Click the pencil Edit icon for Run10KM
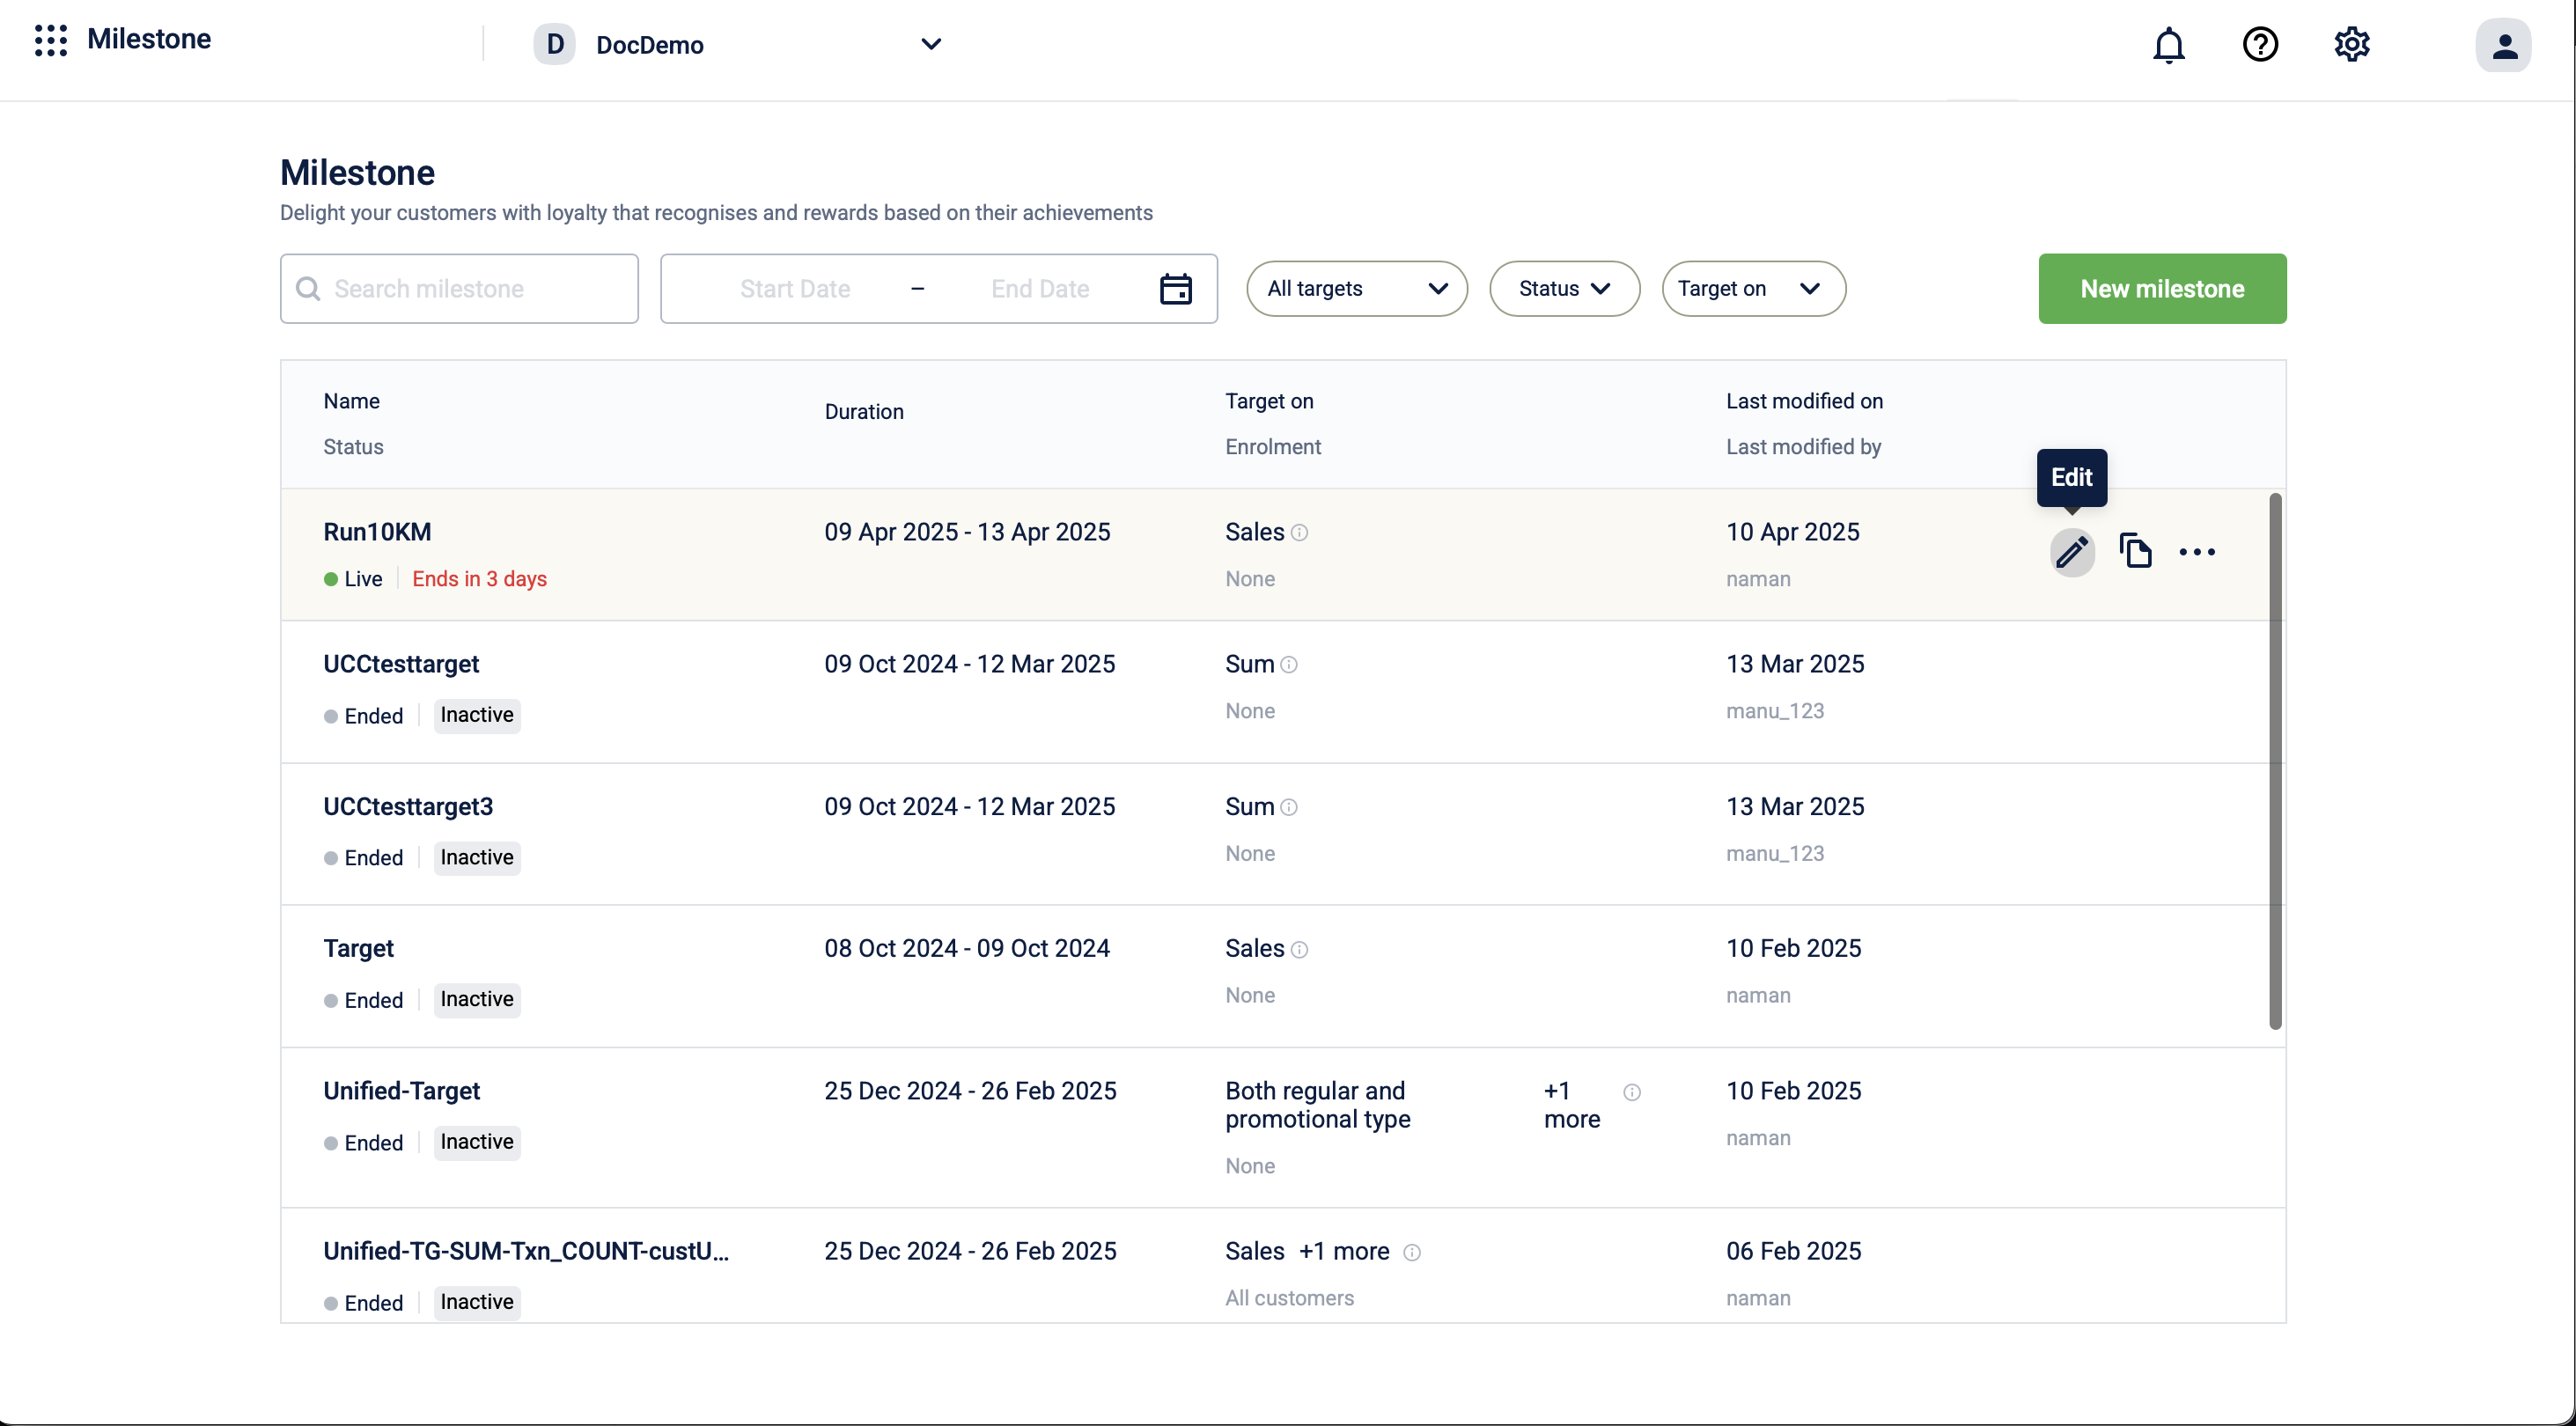The height and width of the screenshot is (1426, 2576). pos(2072,552)
